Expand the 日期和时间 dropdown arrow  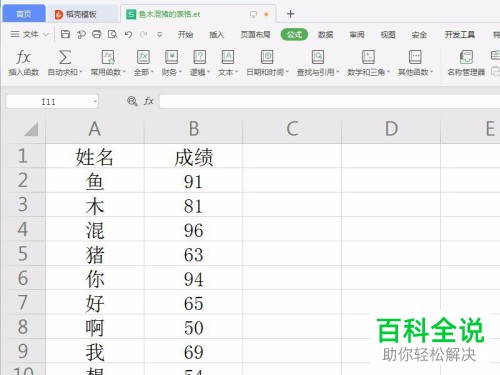coord(287,72)
